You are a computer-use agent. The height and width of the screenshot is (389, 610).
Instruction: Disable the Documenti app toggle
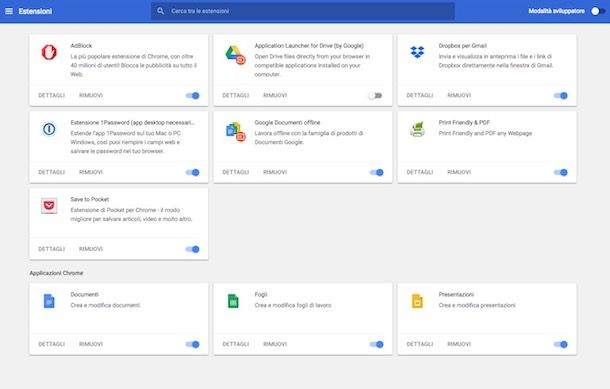193,344
